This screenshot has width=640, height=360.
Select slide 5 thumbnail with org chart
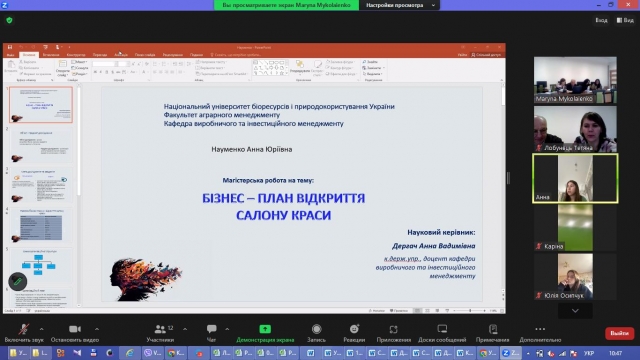point(41,265)
